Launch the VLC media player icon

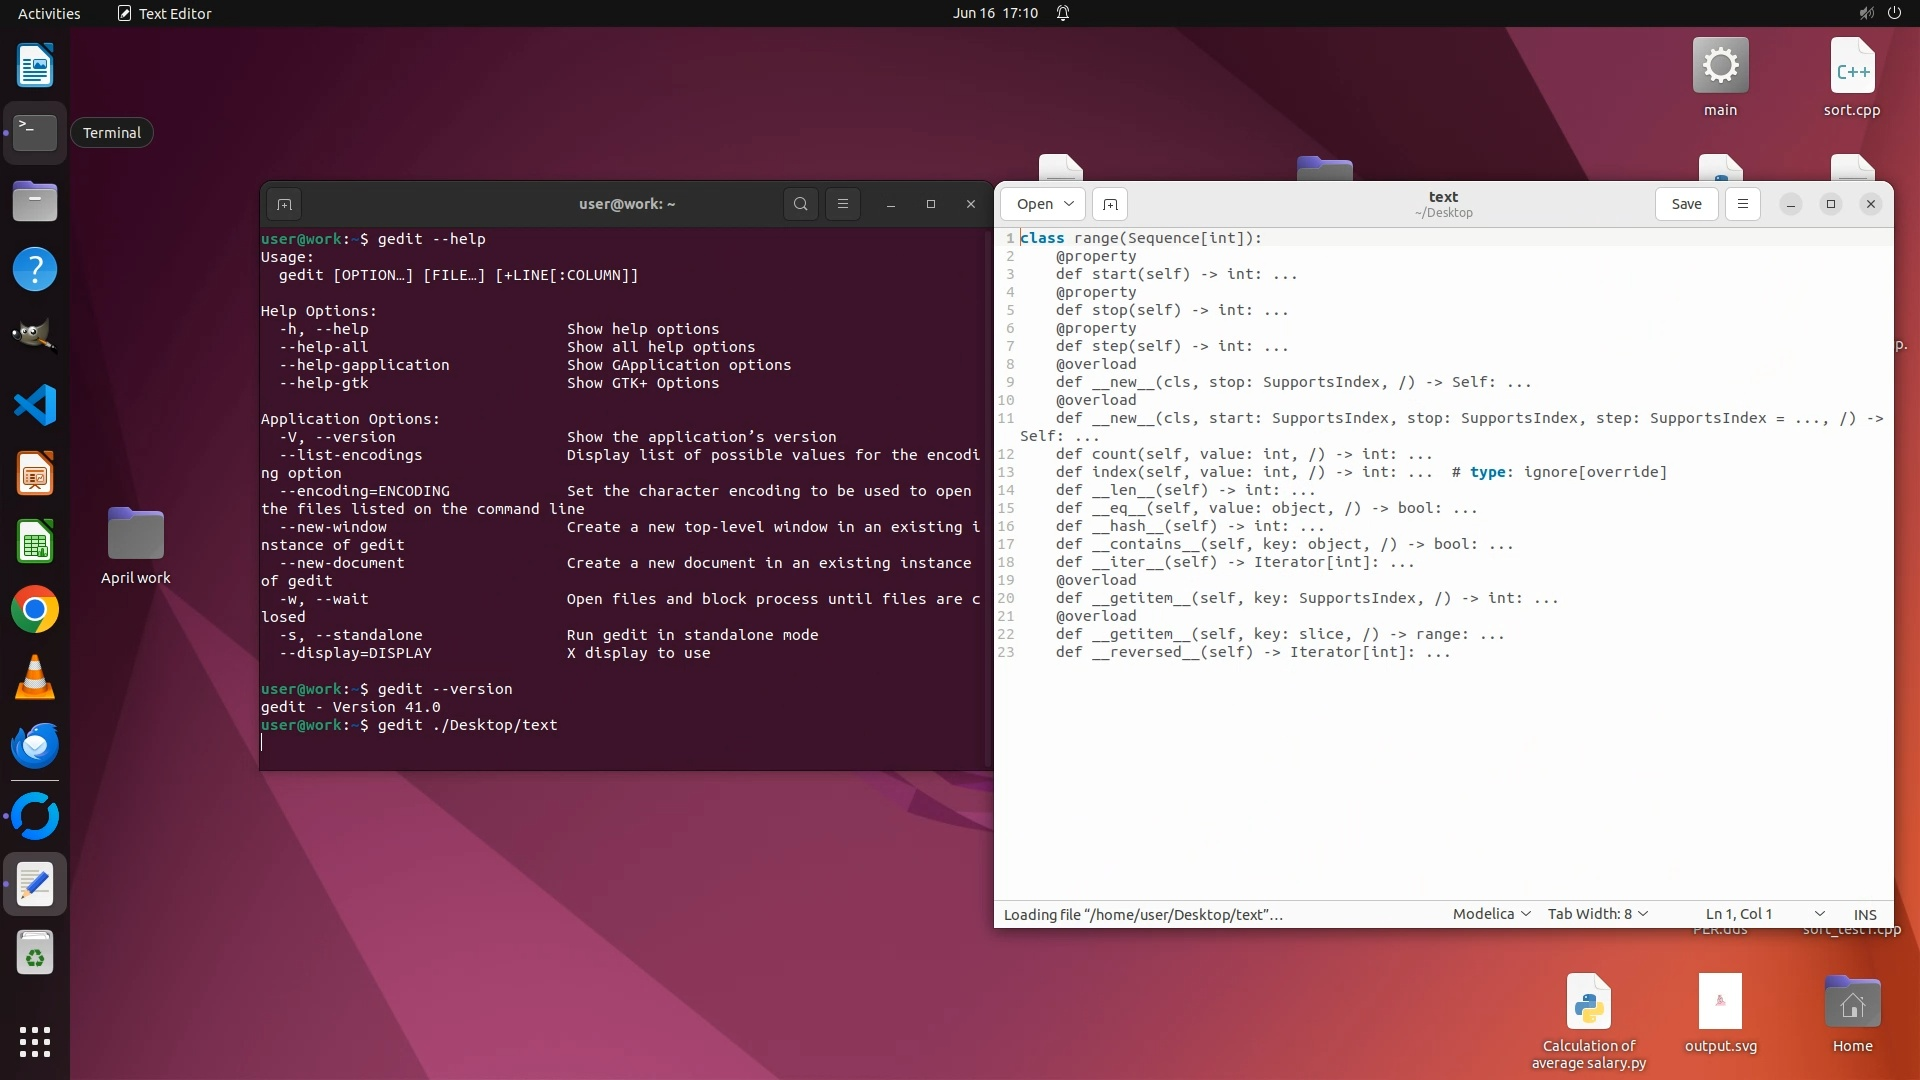click(35, 678)
